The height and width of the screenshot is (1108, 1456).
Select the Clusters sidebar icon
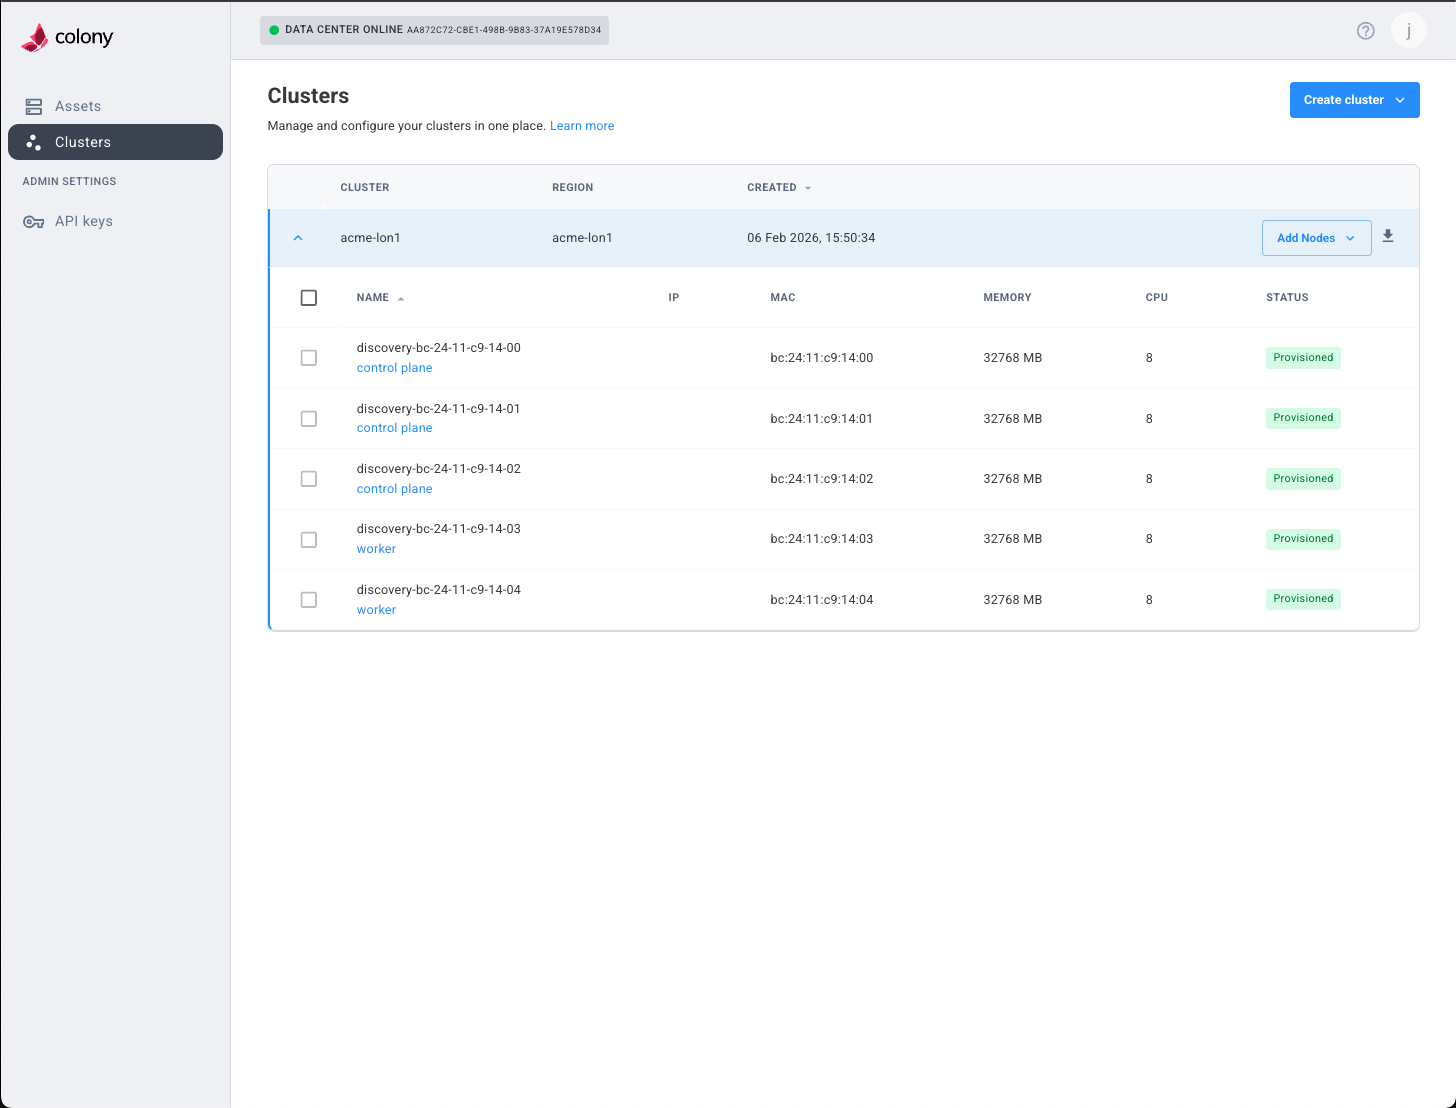tap(34, 142)
